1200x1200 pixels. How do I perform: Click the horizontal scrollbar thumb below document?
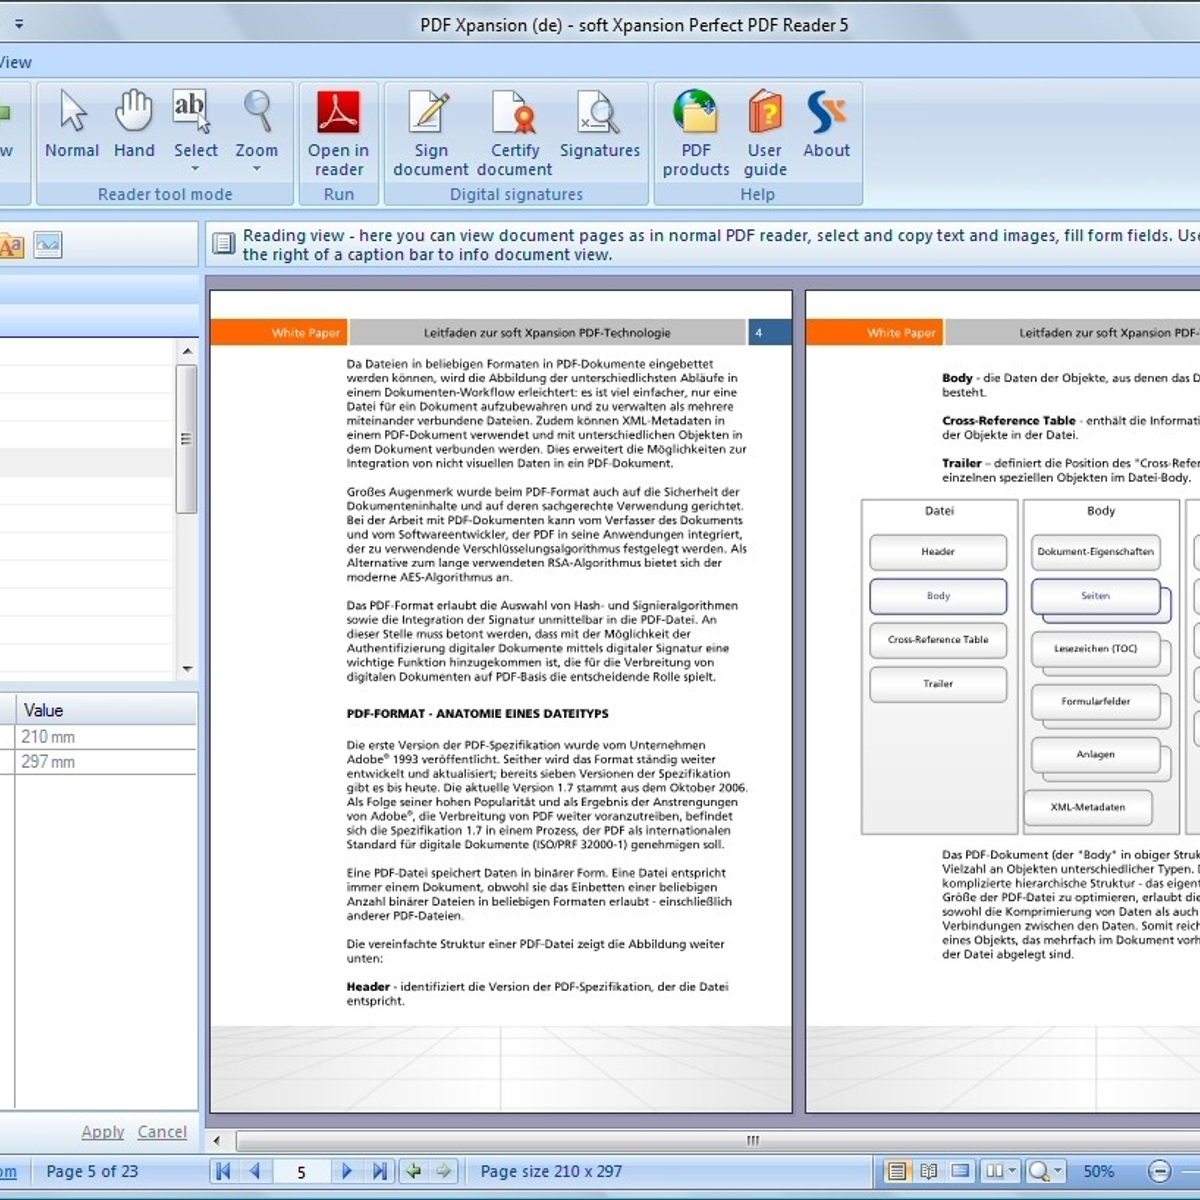click(752, 1140)
